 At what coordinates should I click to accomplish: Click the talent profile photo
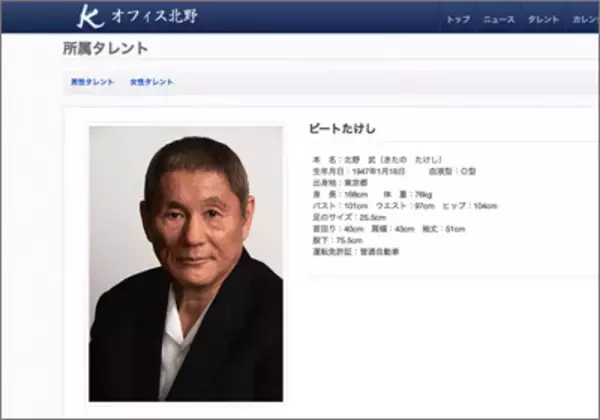tap(186, 263)
